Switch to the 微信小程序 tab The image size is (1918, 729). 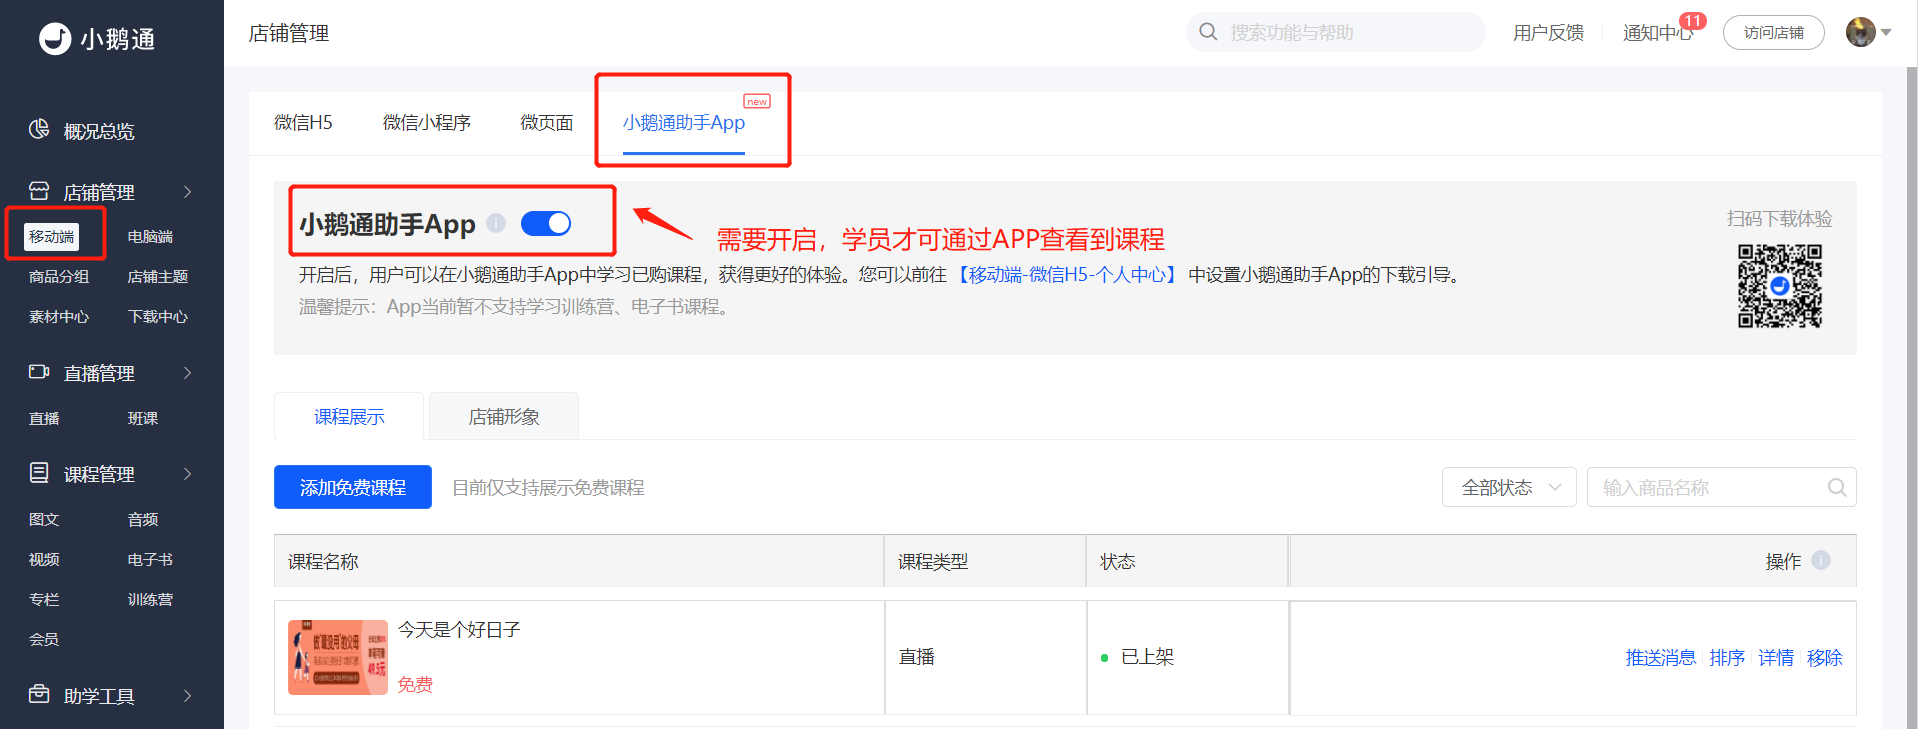[x=427, y=123]
